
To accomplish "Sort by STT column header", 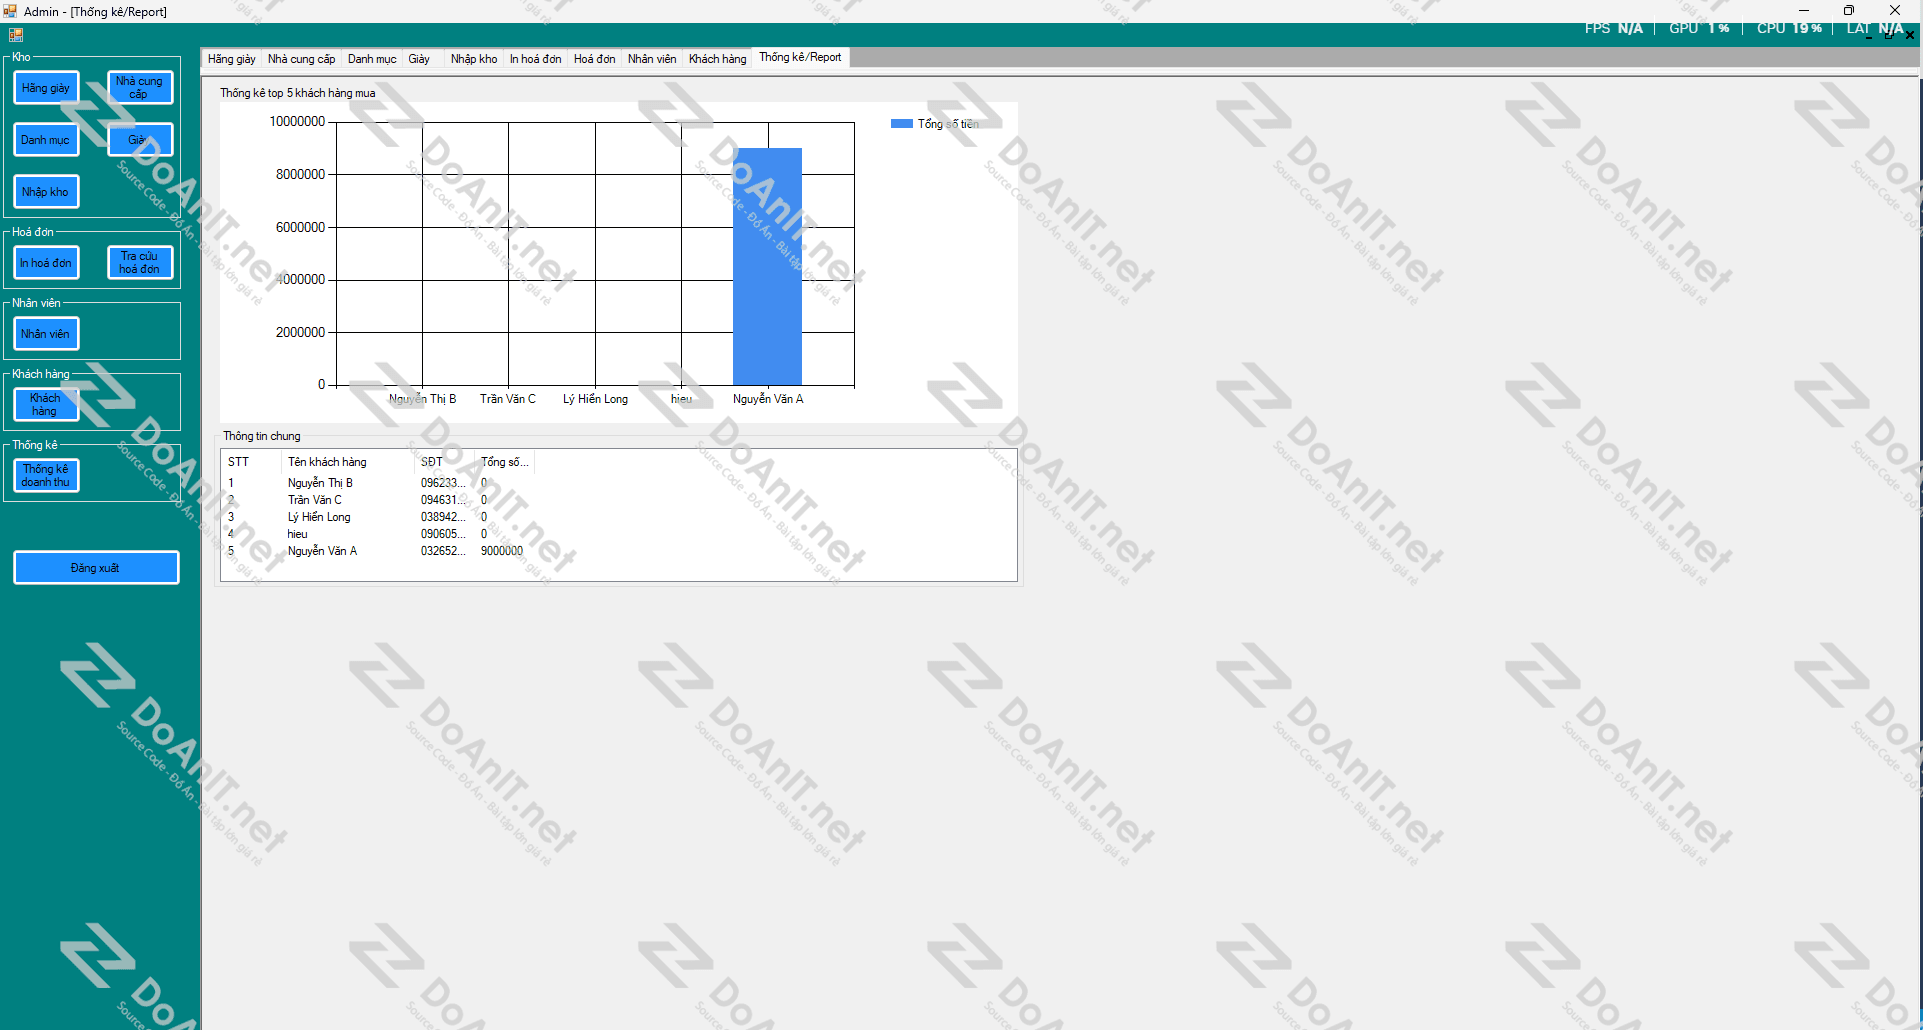I will pyautogui.click(x=251, y=462).
